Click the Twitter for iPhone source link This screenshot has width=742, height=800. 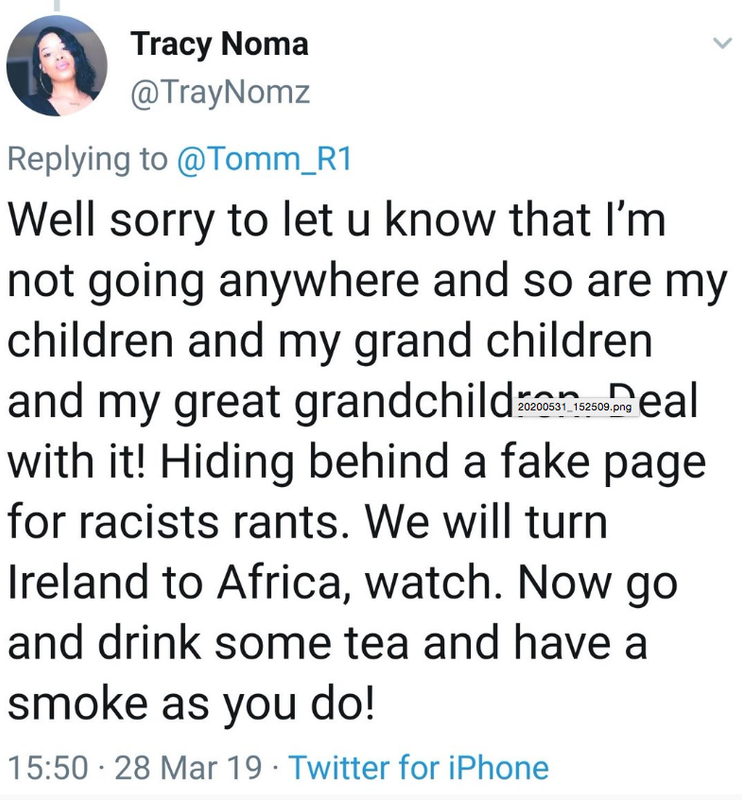[x=418, y=767]
